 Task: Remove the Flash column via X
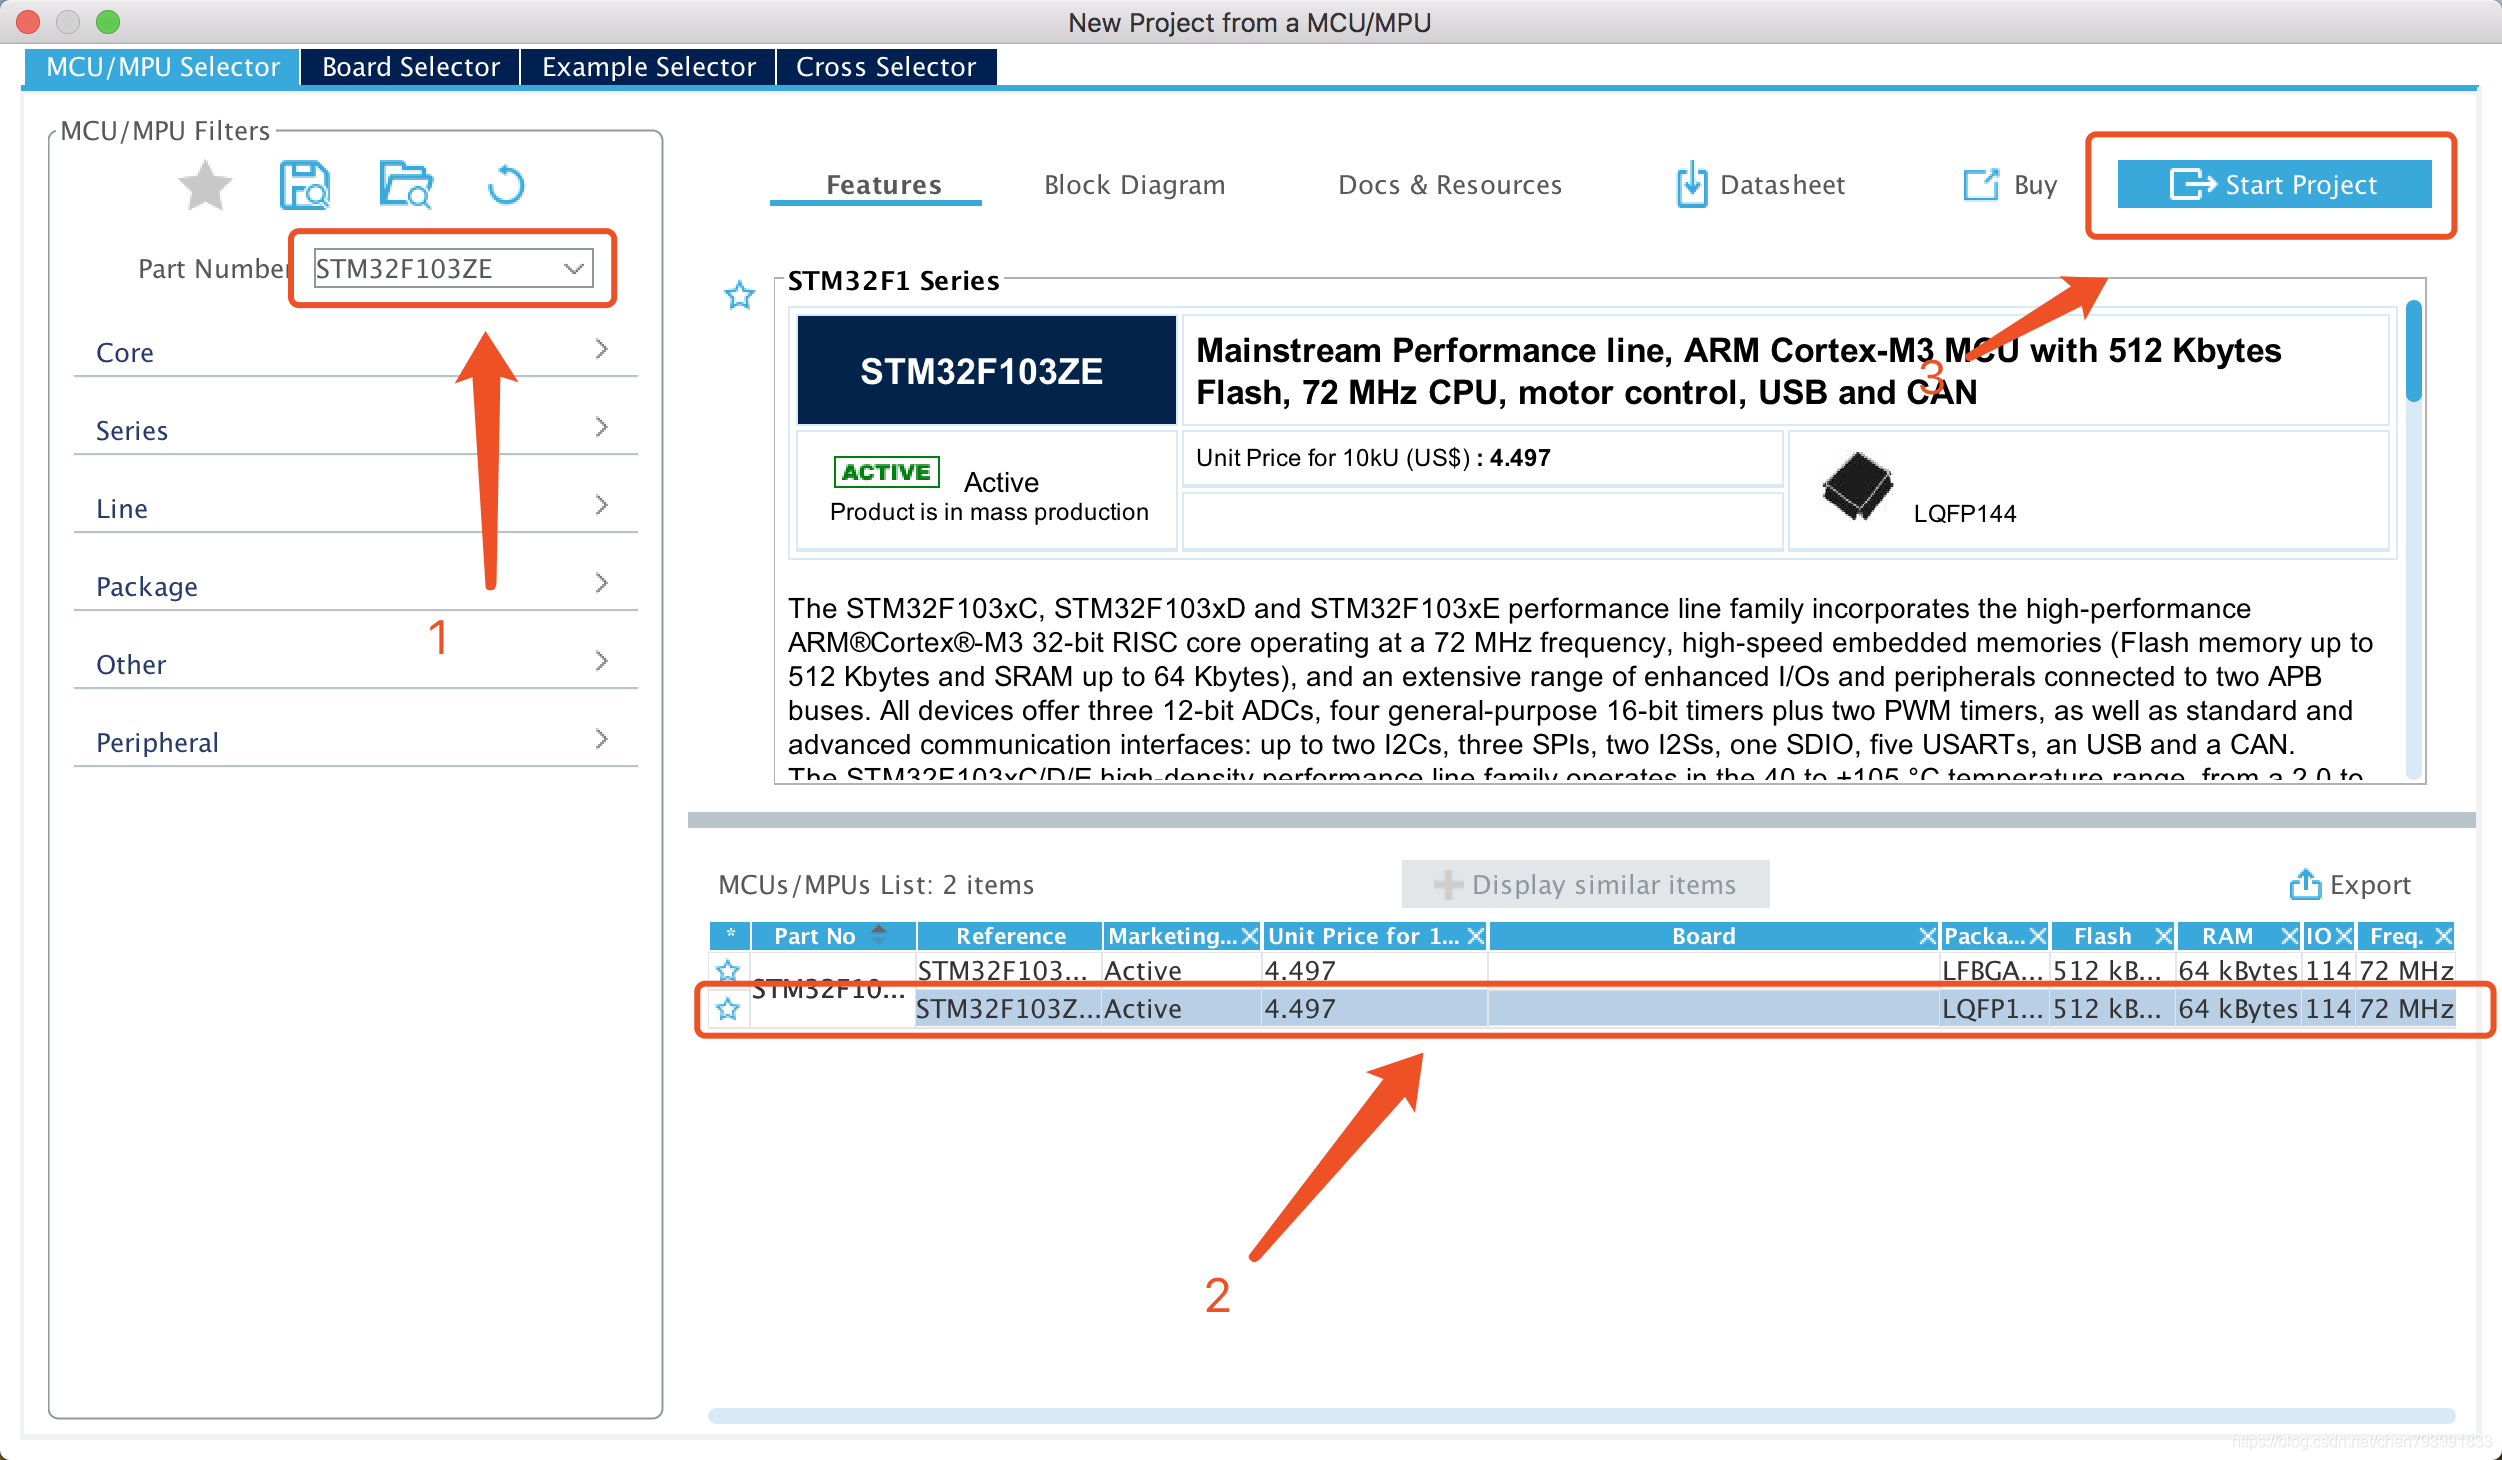coord(2163,936)
